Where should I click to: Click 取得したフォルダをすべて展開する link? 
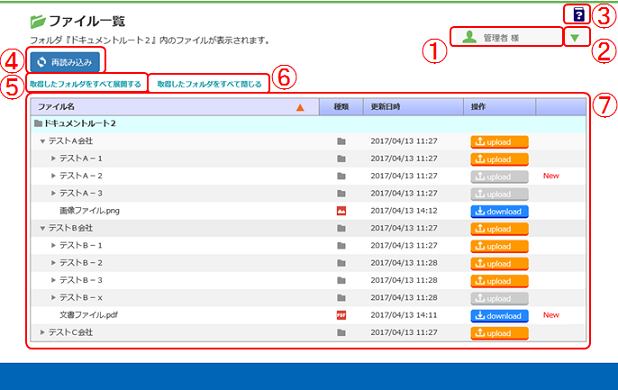coord(86,84)
